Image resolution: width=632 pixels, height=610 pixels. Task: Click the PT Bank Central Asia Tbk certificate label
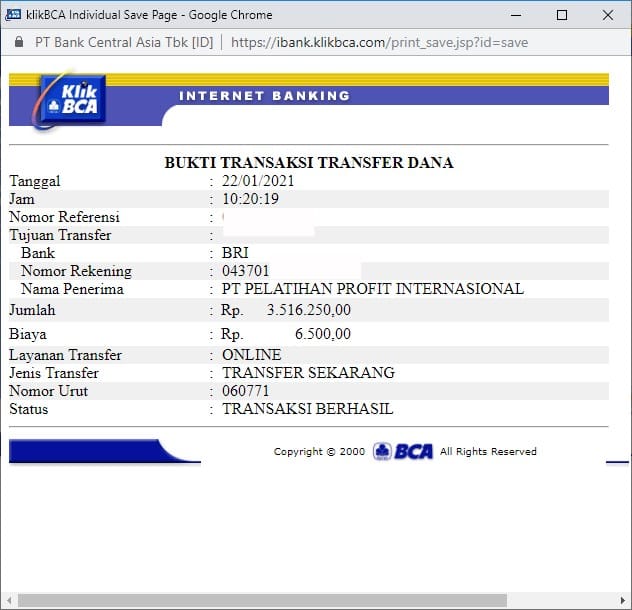(124, 42)
